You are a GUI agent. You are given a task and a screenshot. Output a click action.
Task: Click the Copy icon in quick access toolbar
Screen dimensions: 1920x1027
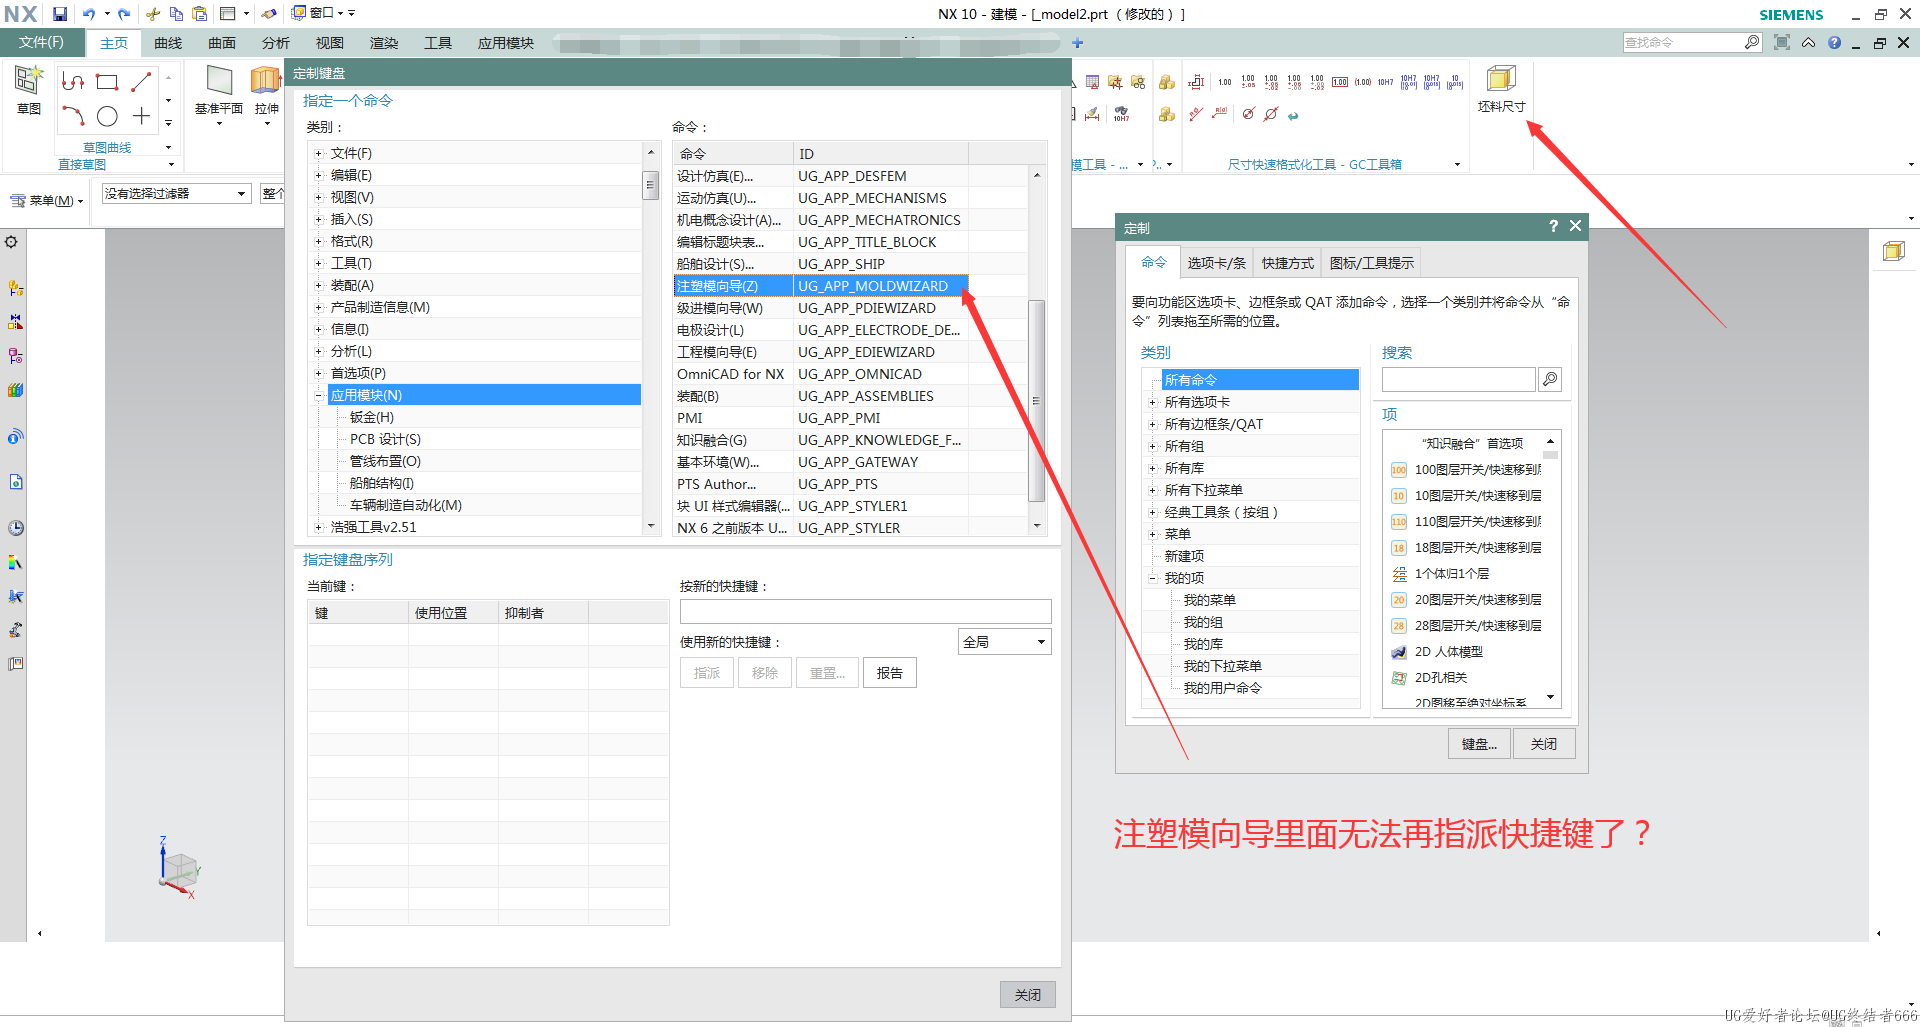[176, 14]
